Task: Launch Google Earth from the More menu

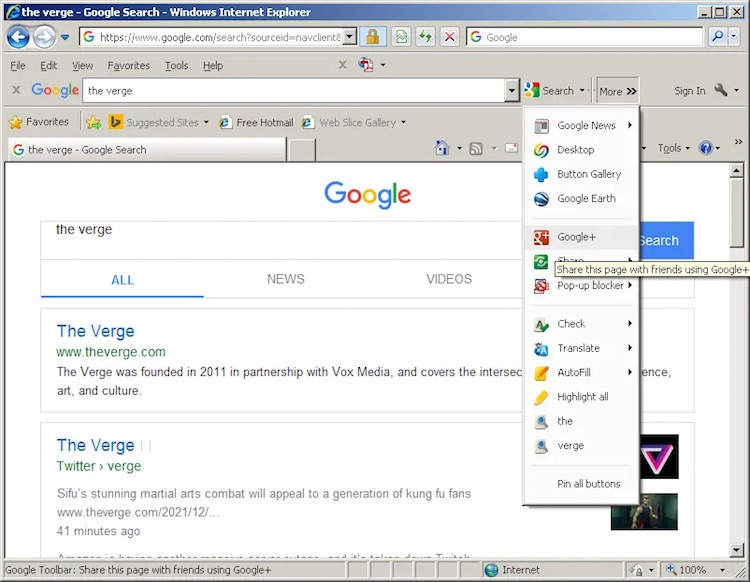Action: [585, 199]
